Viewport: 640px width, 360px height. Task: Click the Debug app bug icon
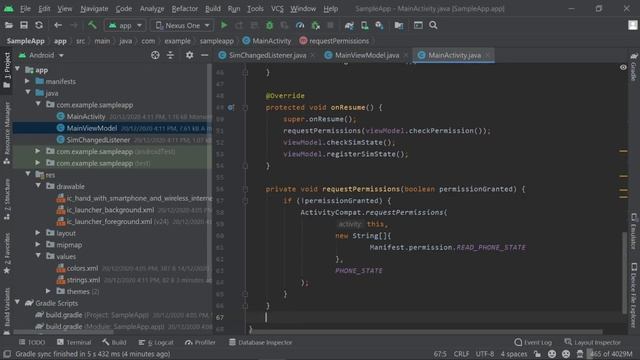point(269,25)
